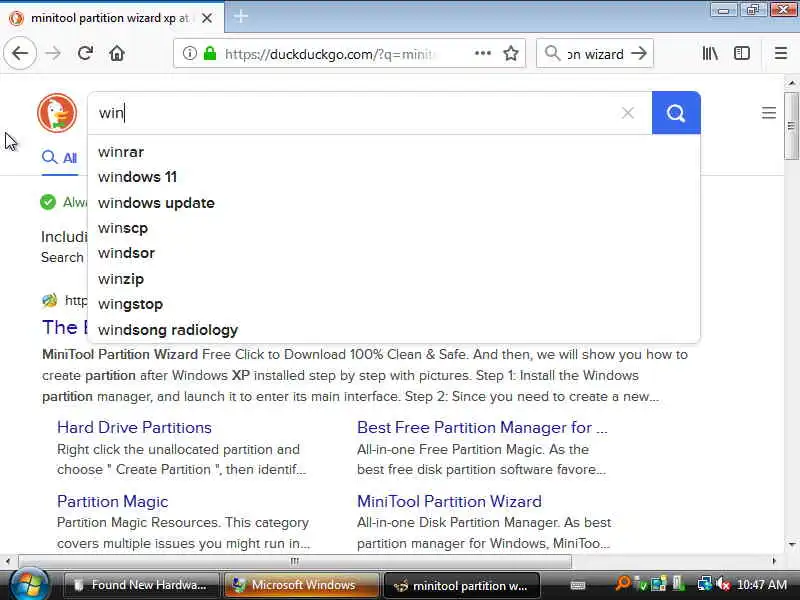Image resolution: width=800 pixels, height=600 pixels.
Task: Click the result site favicon
Action: click(49, 301)
